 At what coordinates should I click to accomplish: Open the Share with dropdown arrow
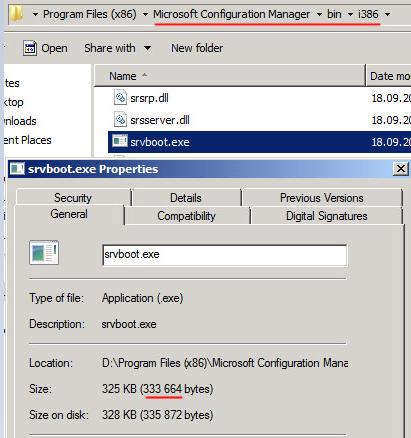click(x=147, y=48)
